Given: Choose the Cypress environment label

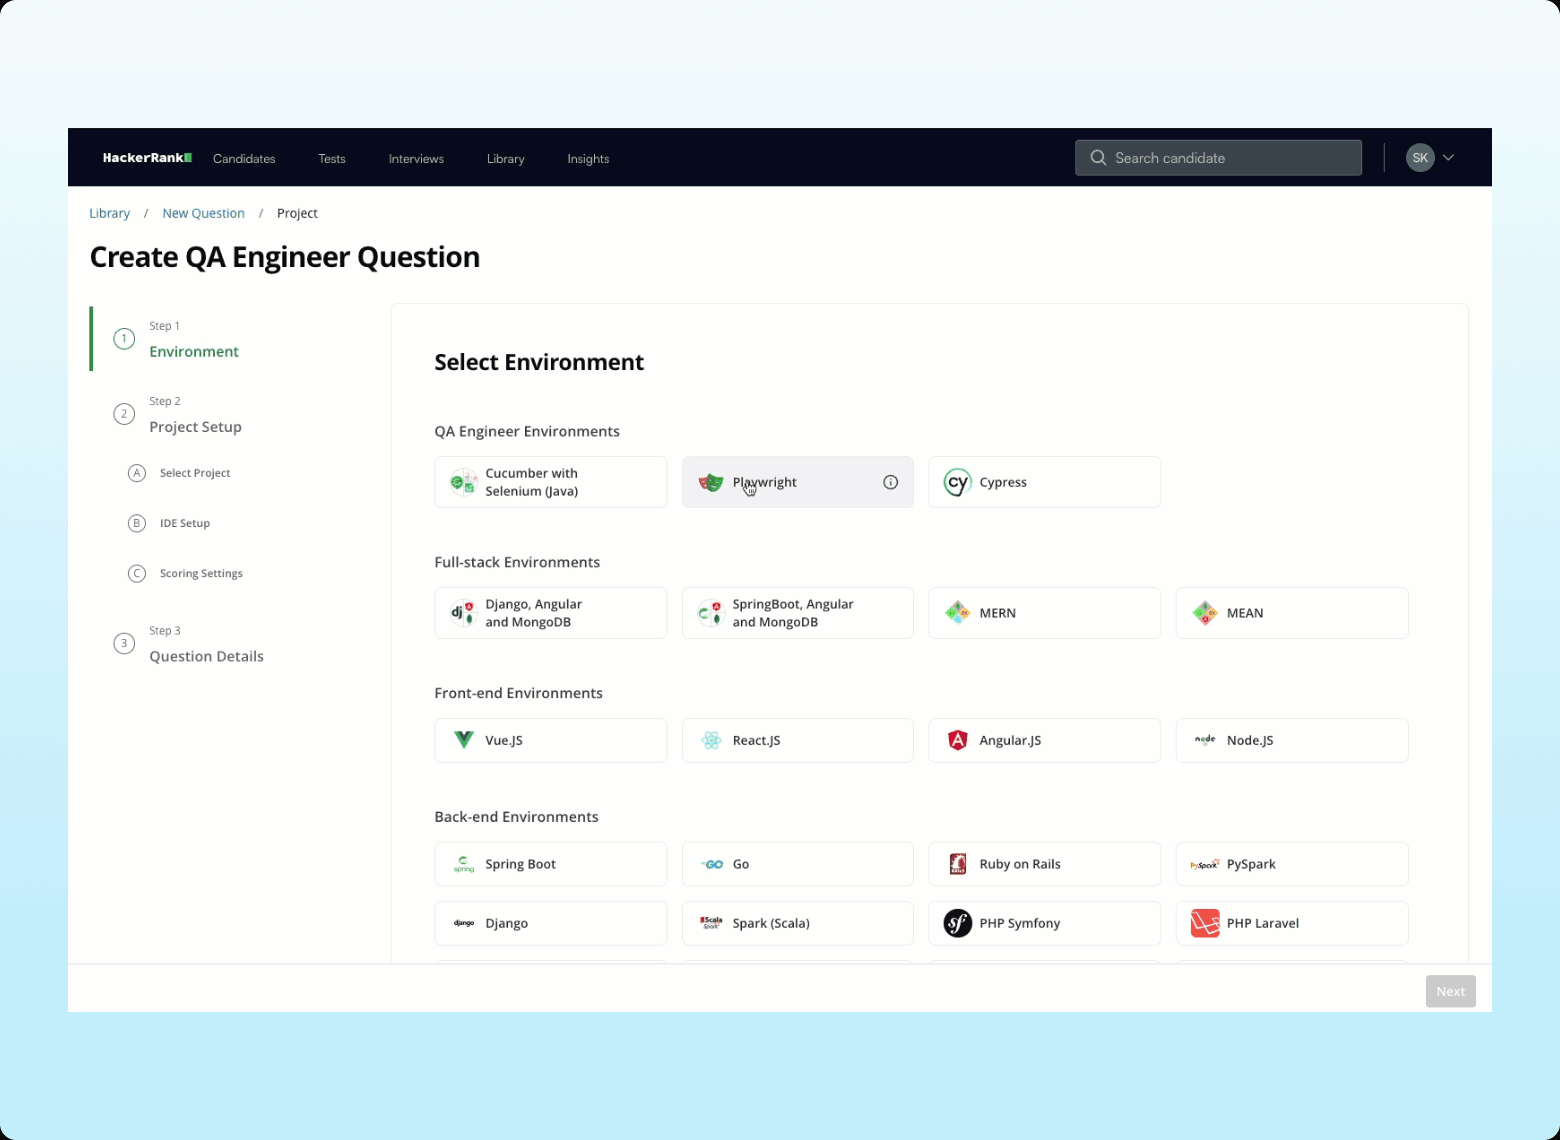Looking at the screenshot, I should coord(1003,482).
